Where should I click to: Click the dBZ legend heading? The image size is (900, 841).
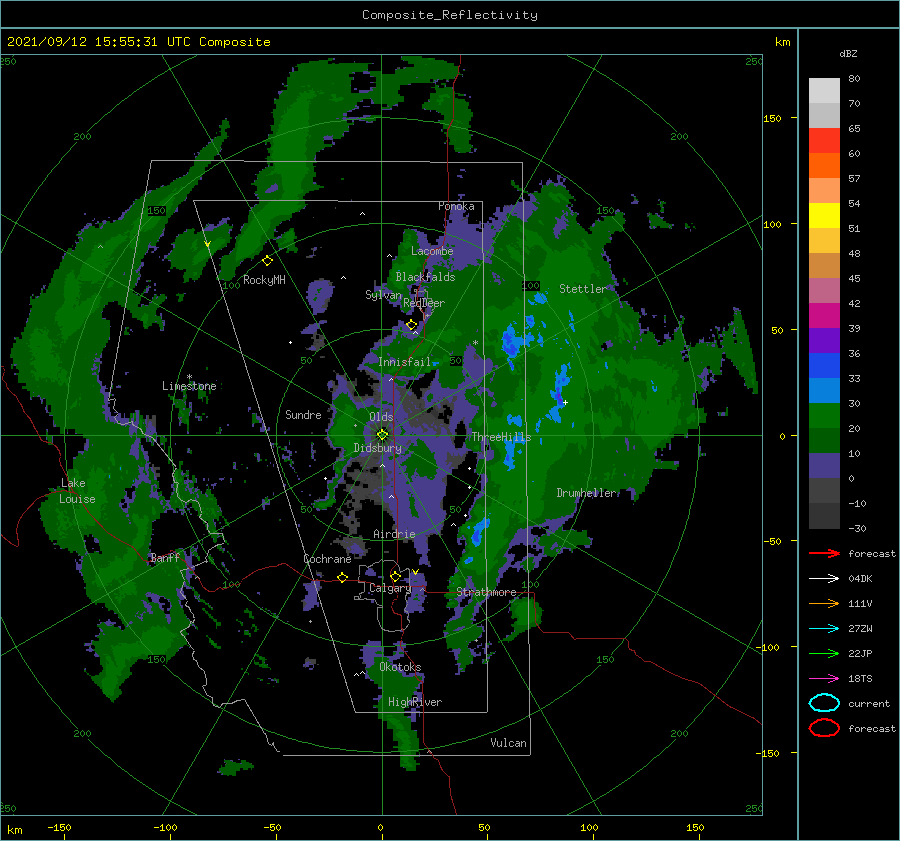click(x=848, y=54)
